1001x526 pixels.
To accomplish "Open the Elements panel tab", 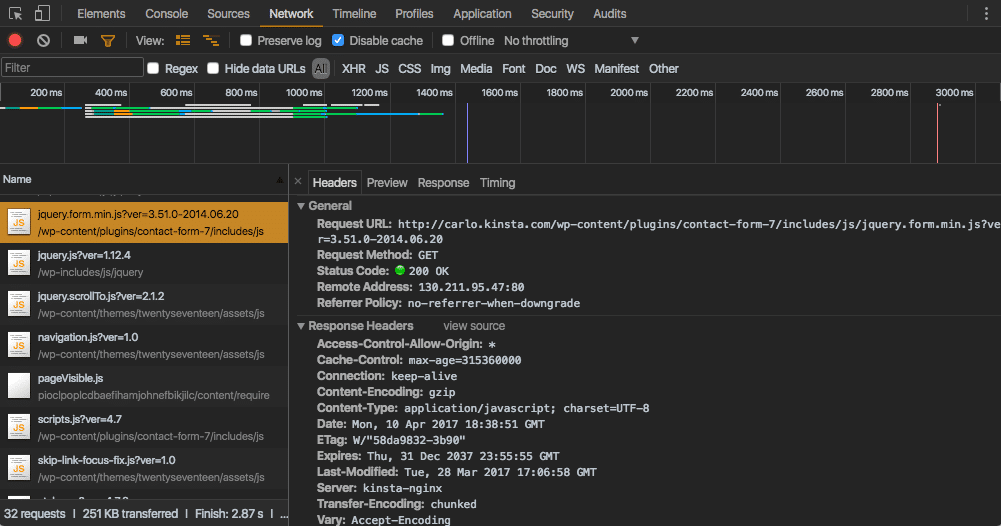I will click(101, 13).
